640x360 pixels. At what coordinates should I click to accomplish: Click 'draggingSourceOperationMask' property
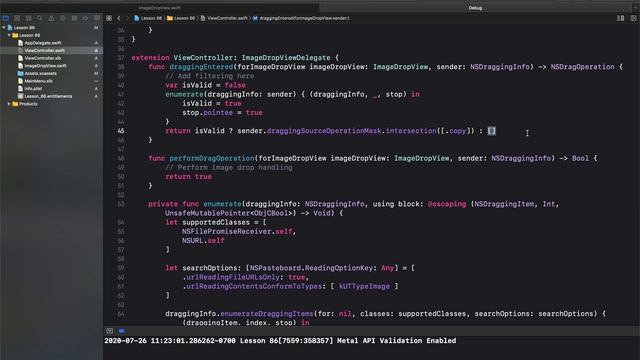tap(324, 131)
